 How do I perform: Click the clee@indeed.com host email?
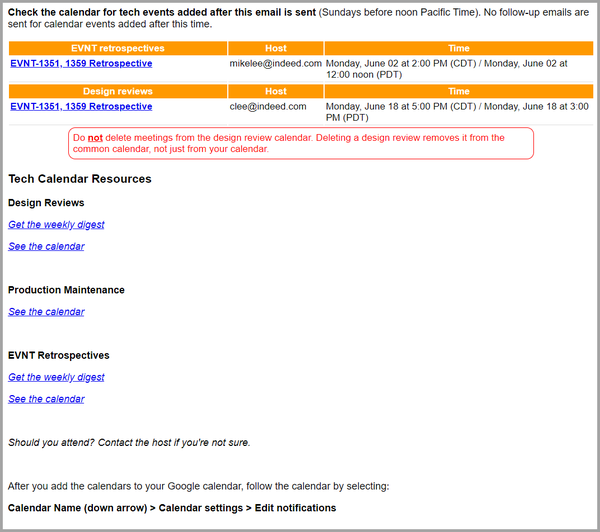[x=275, y=106]
